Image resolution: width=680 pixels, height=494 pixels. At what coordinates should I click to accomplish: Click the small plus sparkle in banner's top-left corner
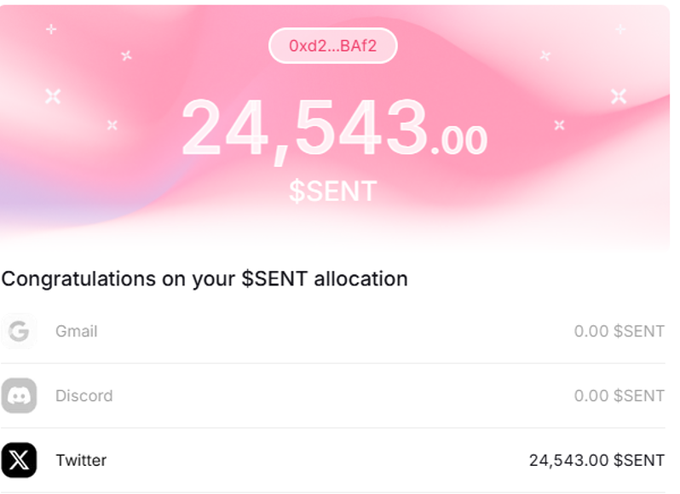[51, 29]
